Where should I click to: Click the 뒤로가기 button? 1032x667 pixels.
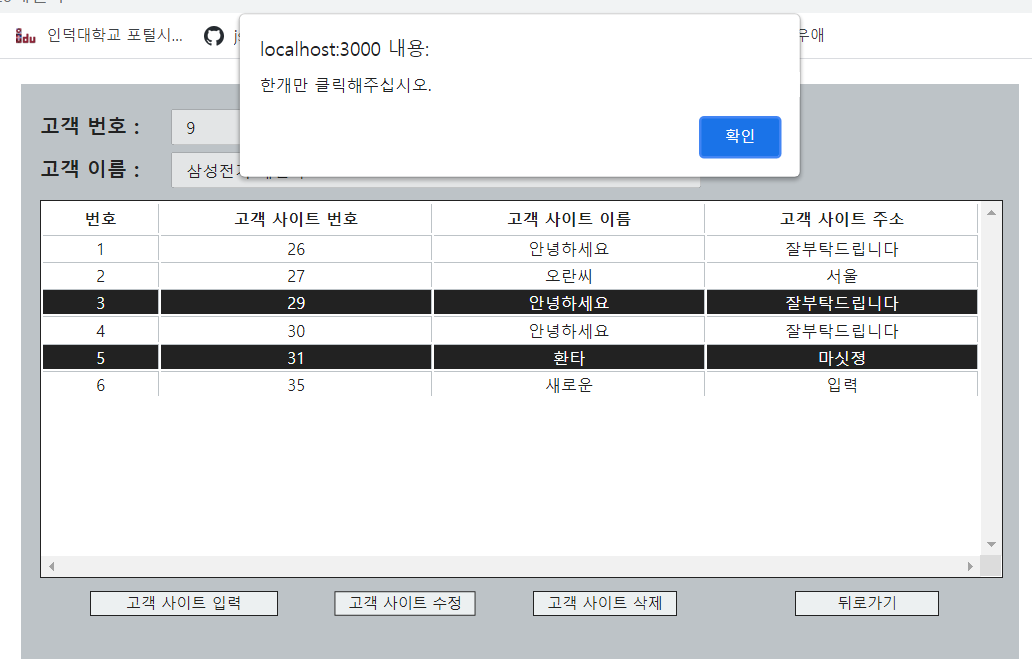(x=866, y=603)
